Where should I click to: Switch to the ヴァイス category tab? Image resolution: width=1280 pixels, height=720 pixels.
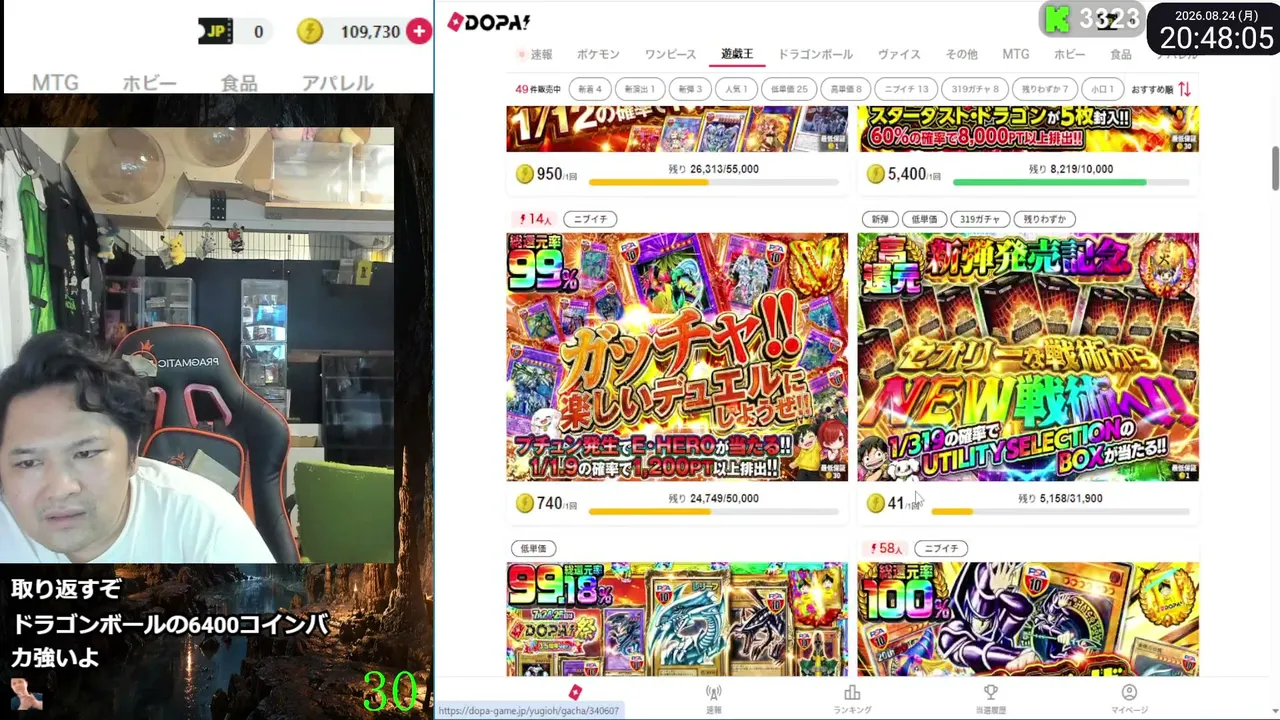[899, 55]
